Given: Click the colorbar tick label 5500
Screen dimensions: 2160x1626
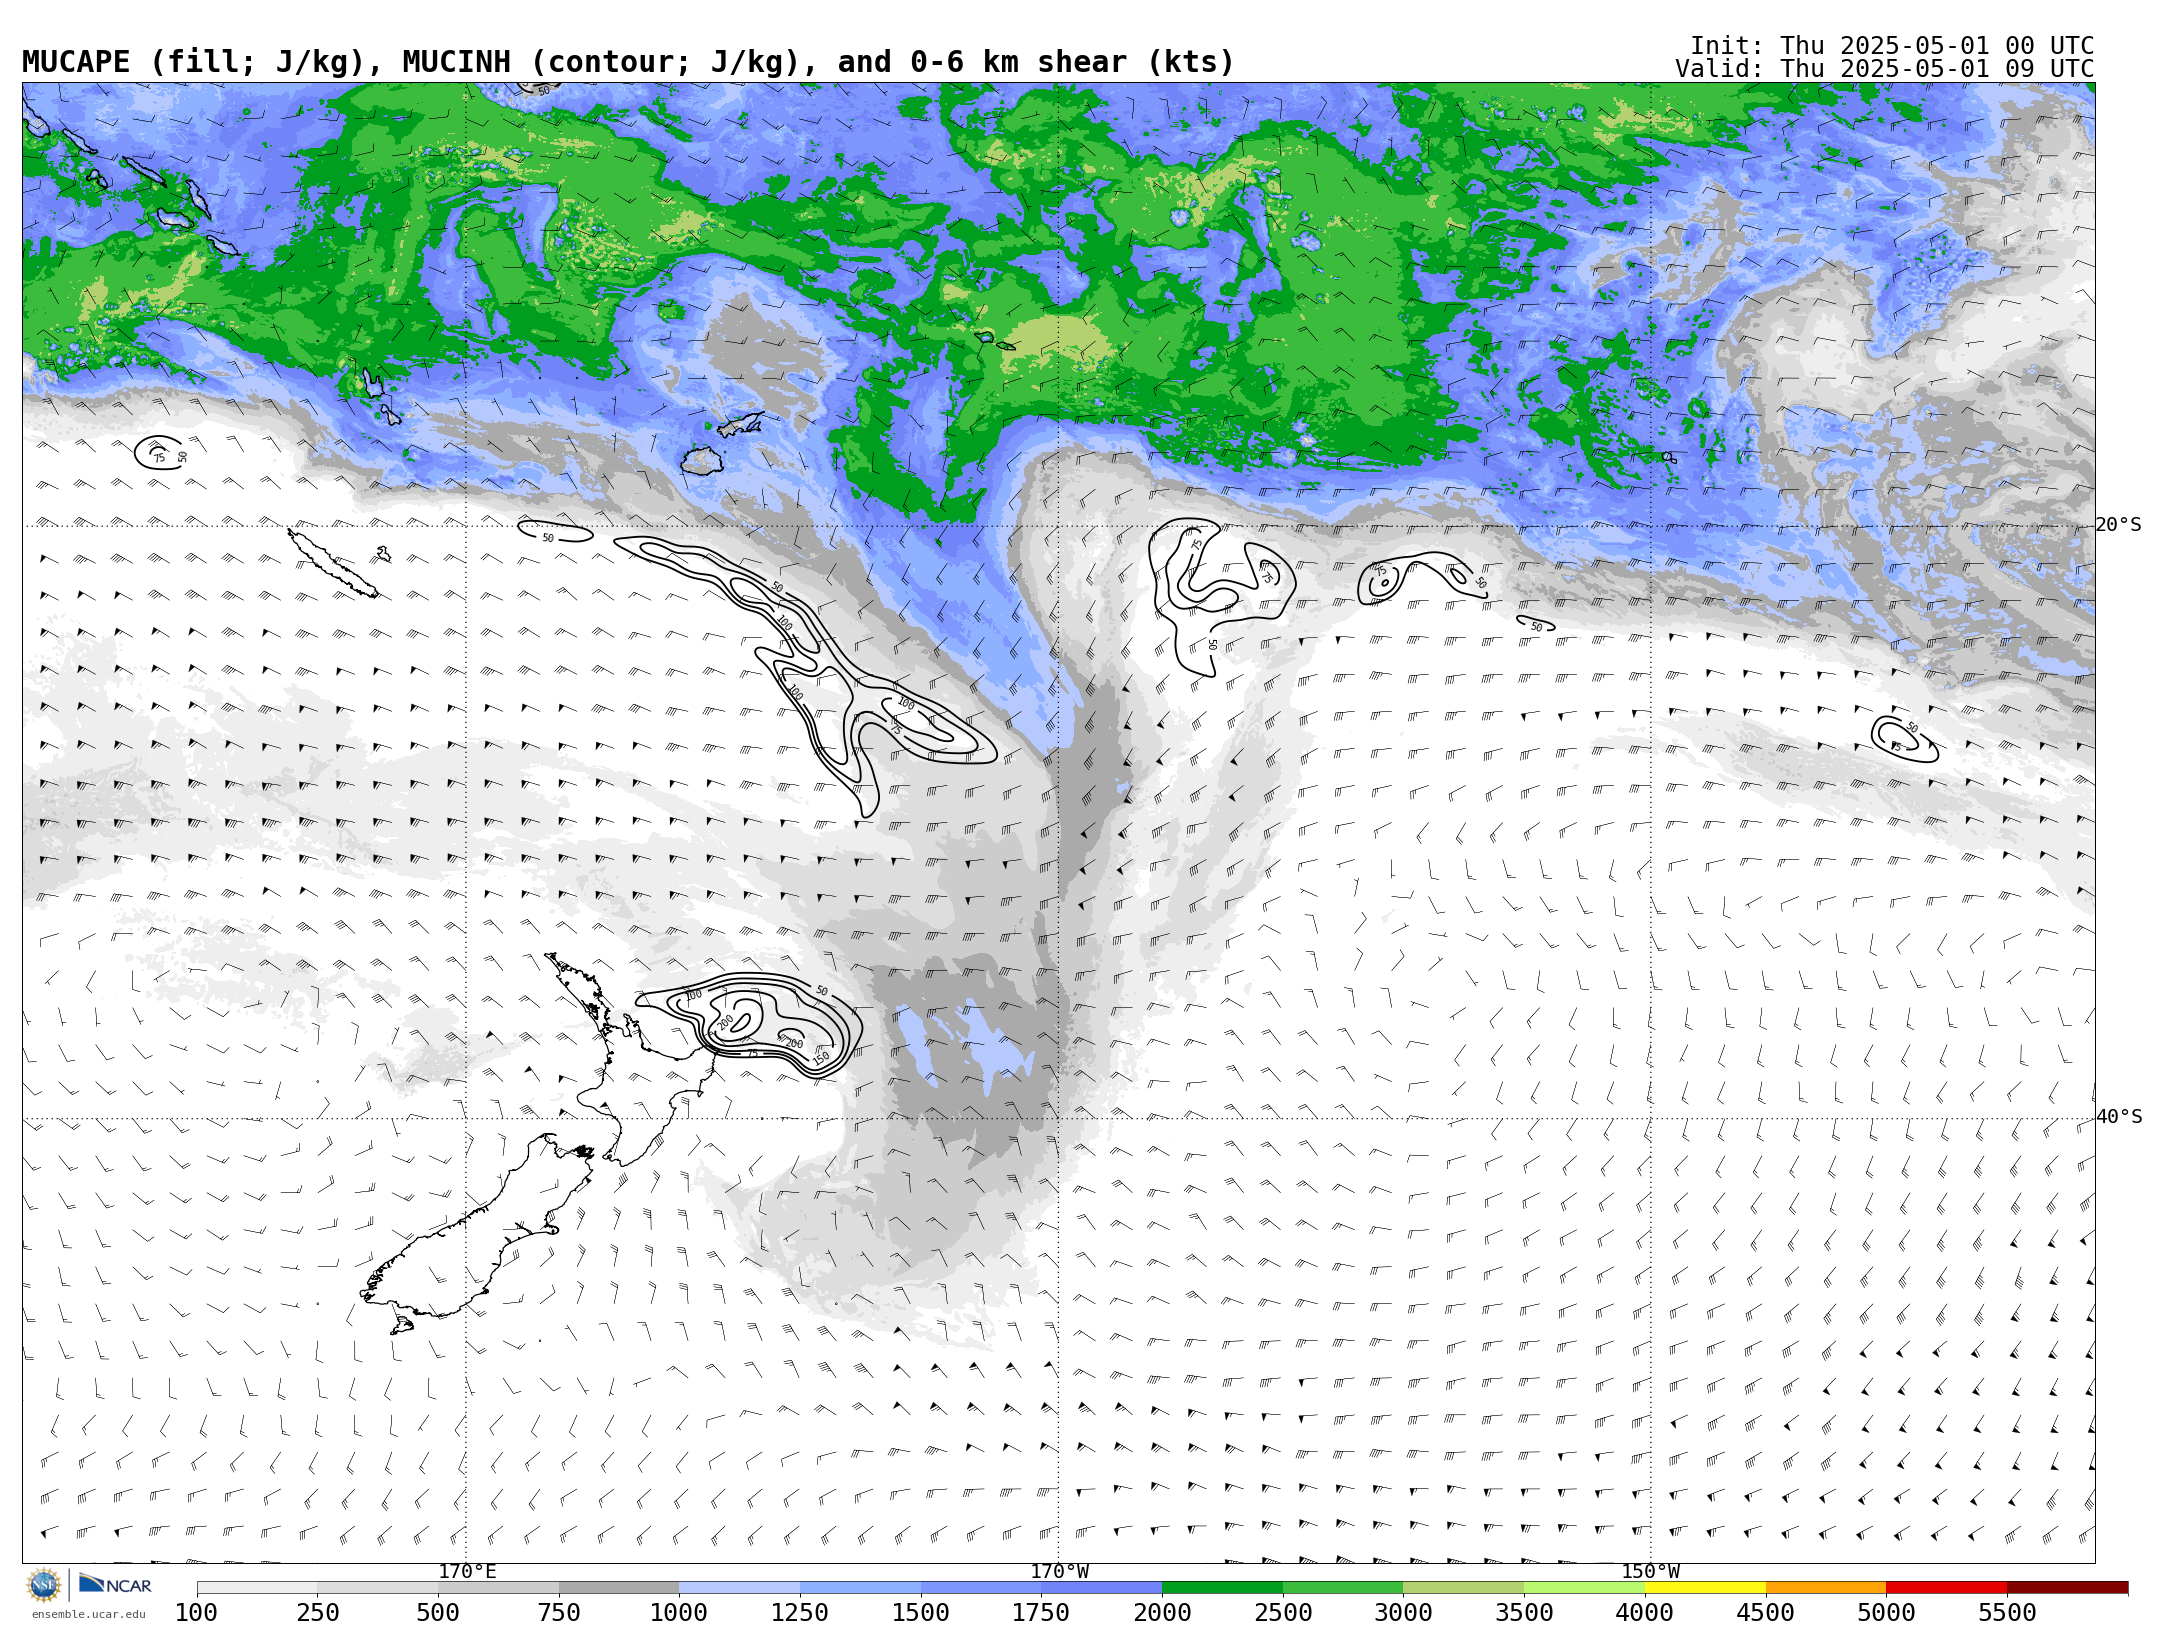Looking at the screenshot, I should (2007, 1613).
